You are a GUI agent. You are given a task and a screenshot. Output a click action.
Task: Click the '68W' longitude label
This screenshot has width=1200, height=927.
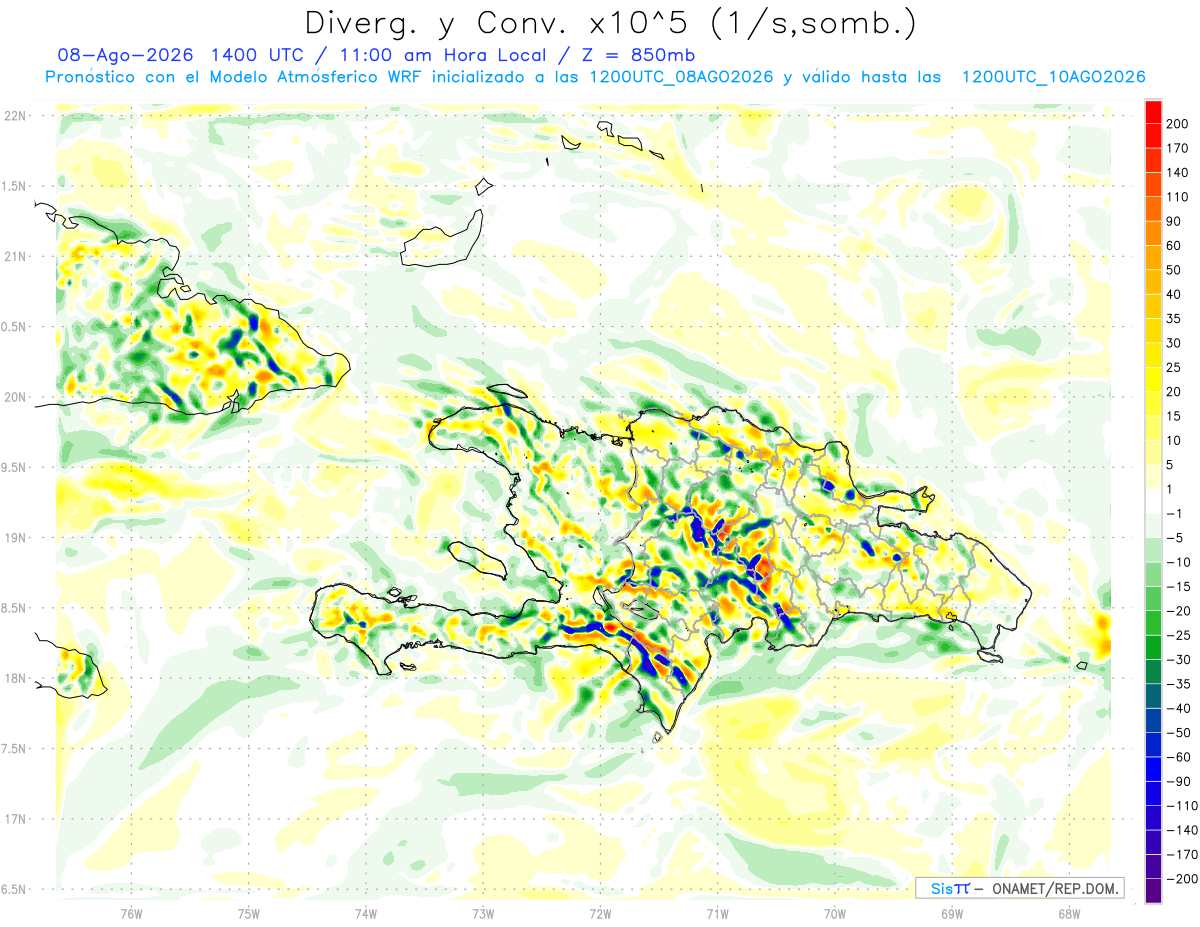tap(1069, 914)
